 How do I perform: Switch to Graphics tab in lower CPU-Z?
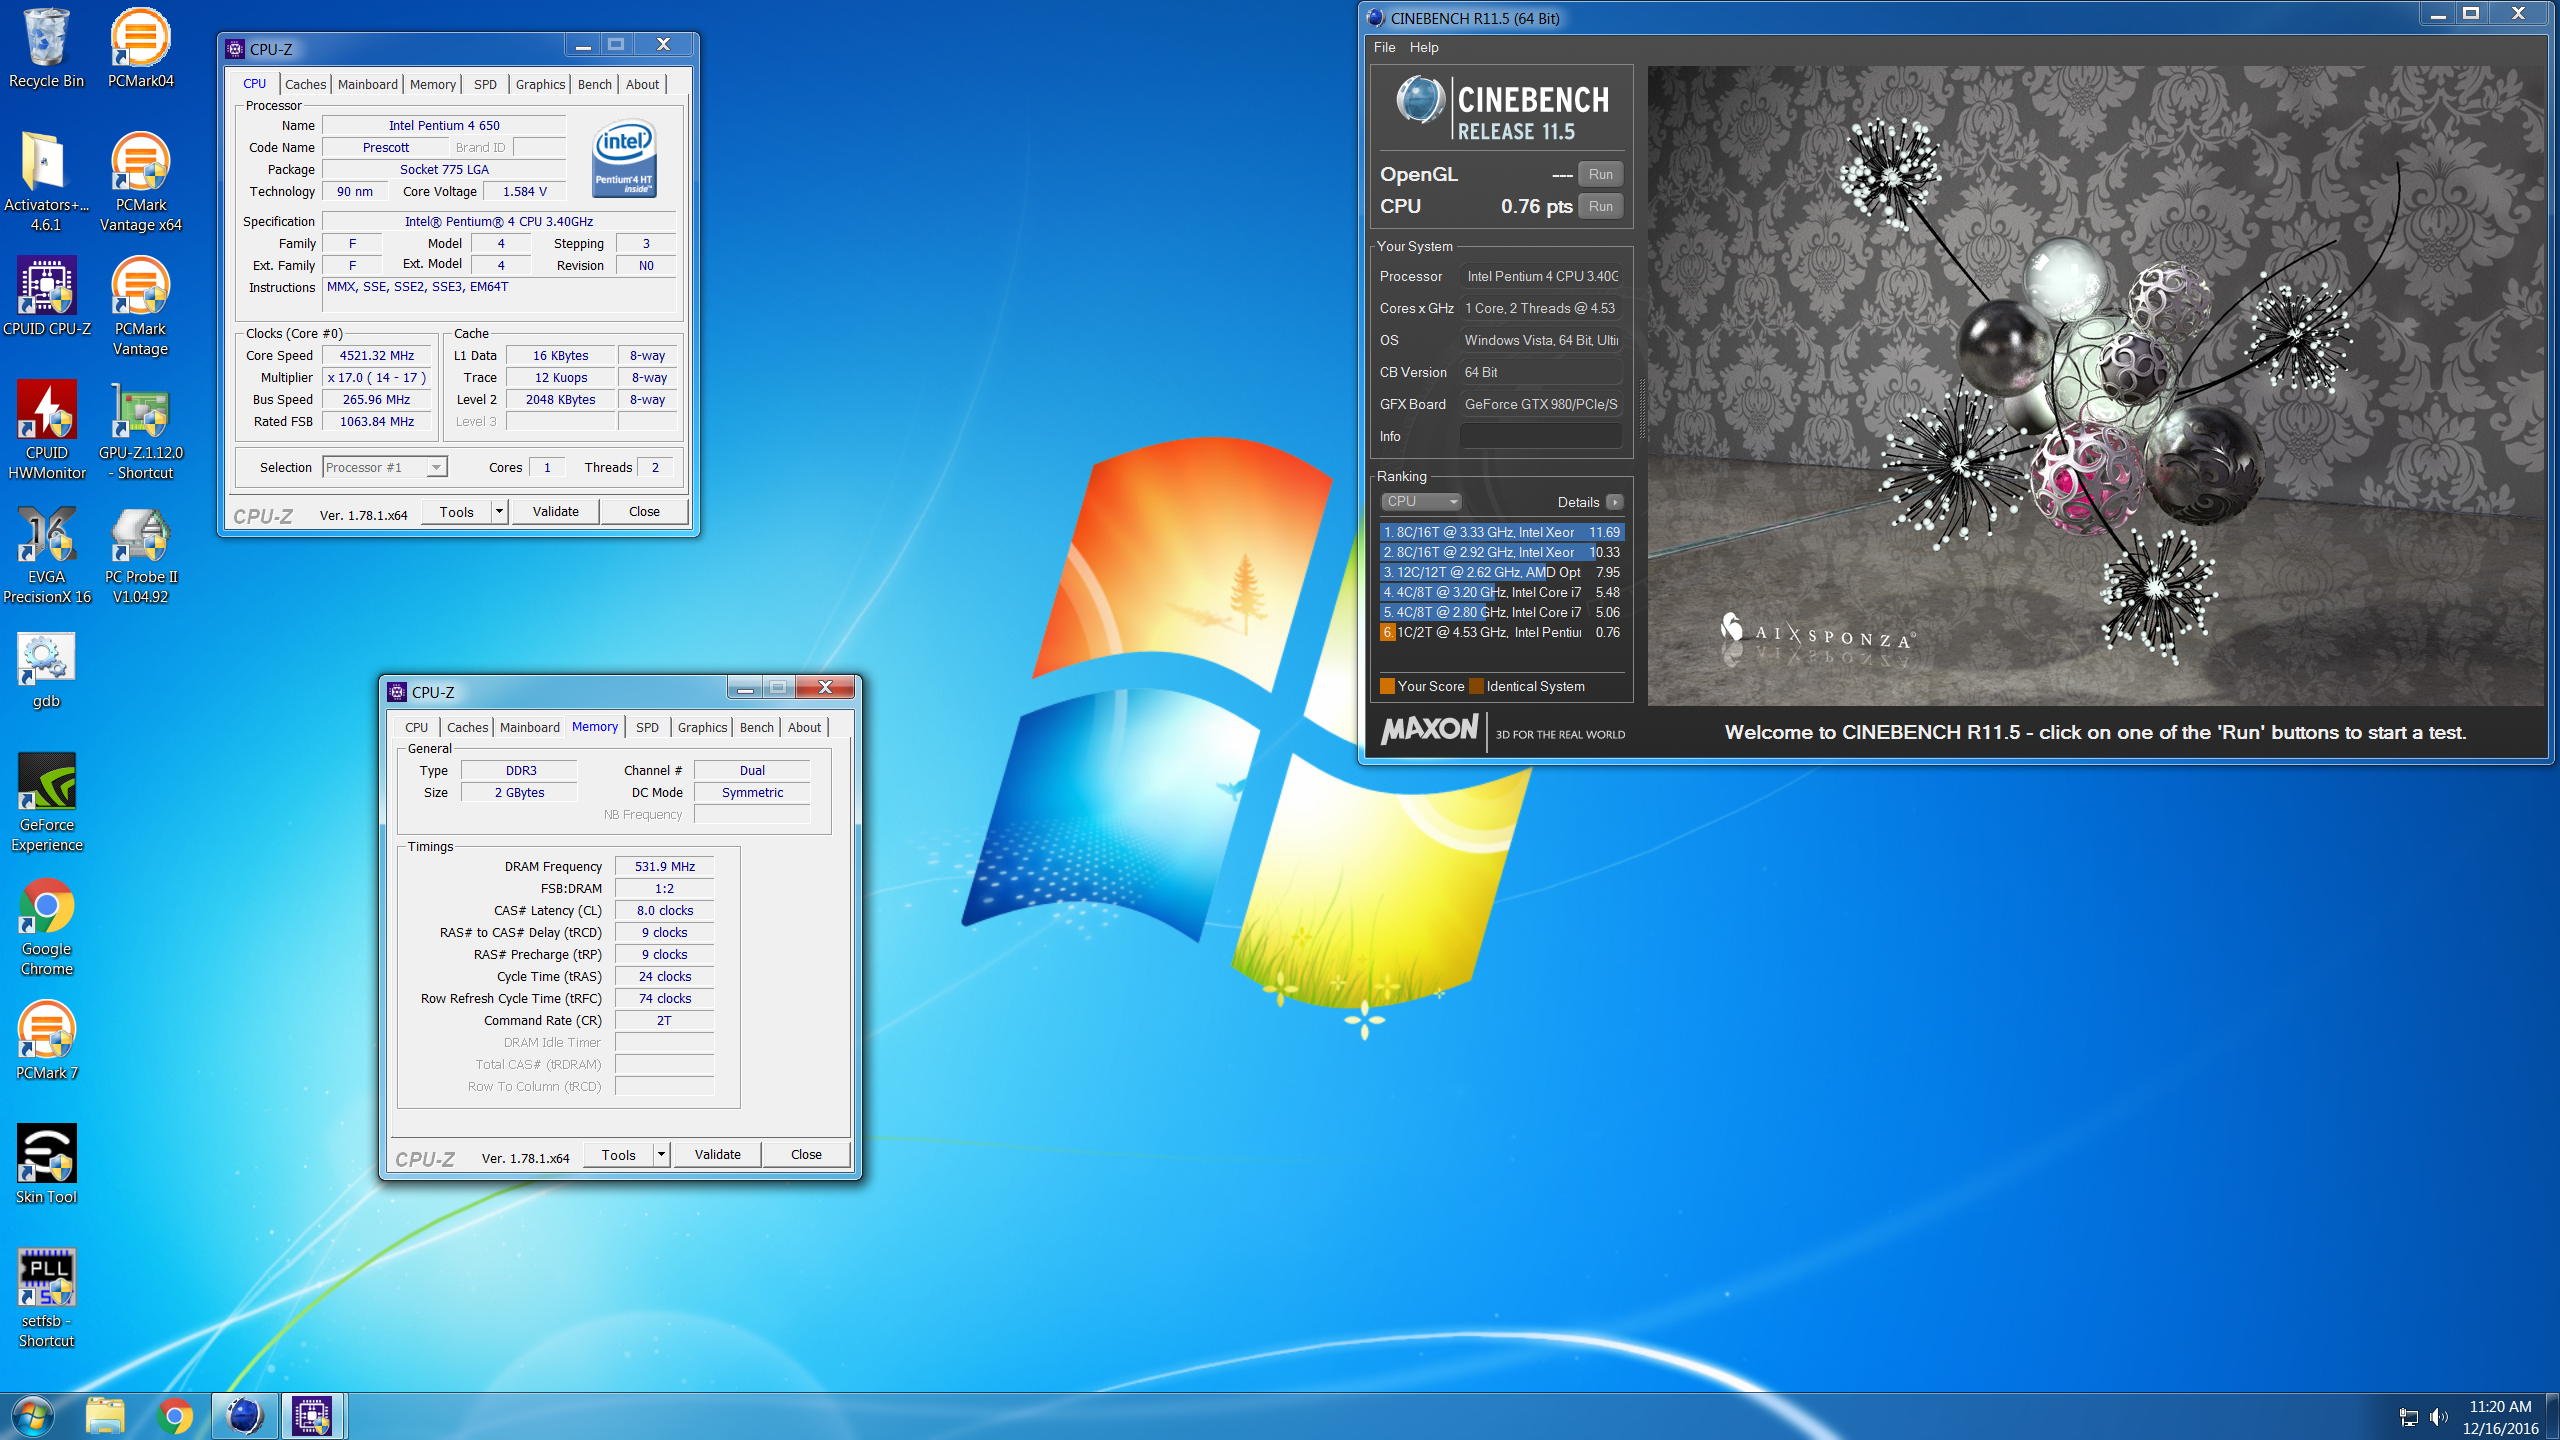pos(702,727)
